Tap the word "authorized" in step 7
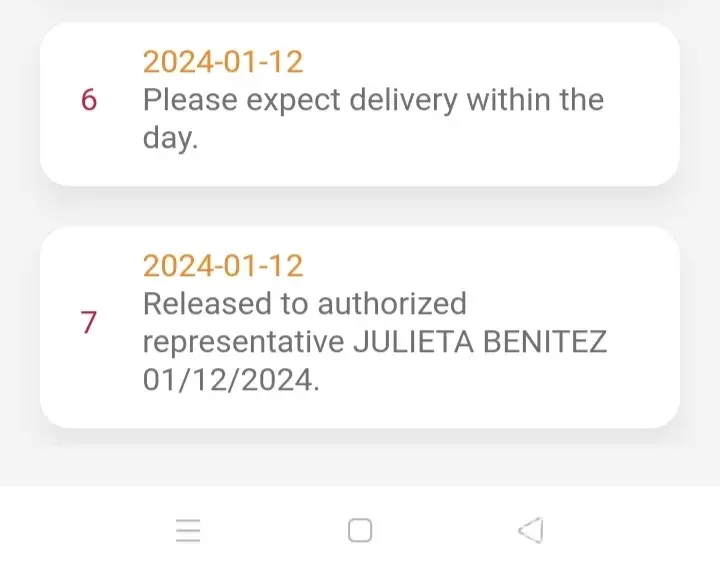This screenshot has height=574, width=720. pyautogui.click(x=391, y=303)
